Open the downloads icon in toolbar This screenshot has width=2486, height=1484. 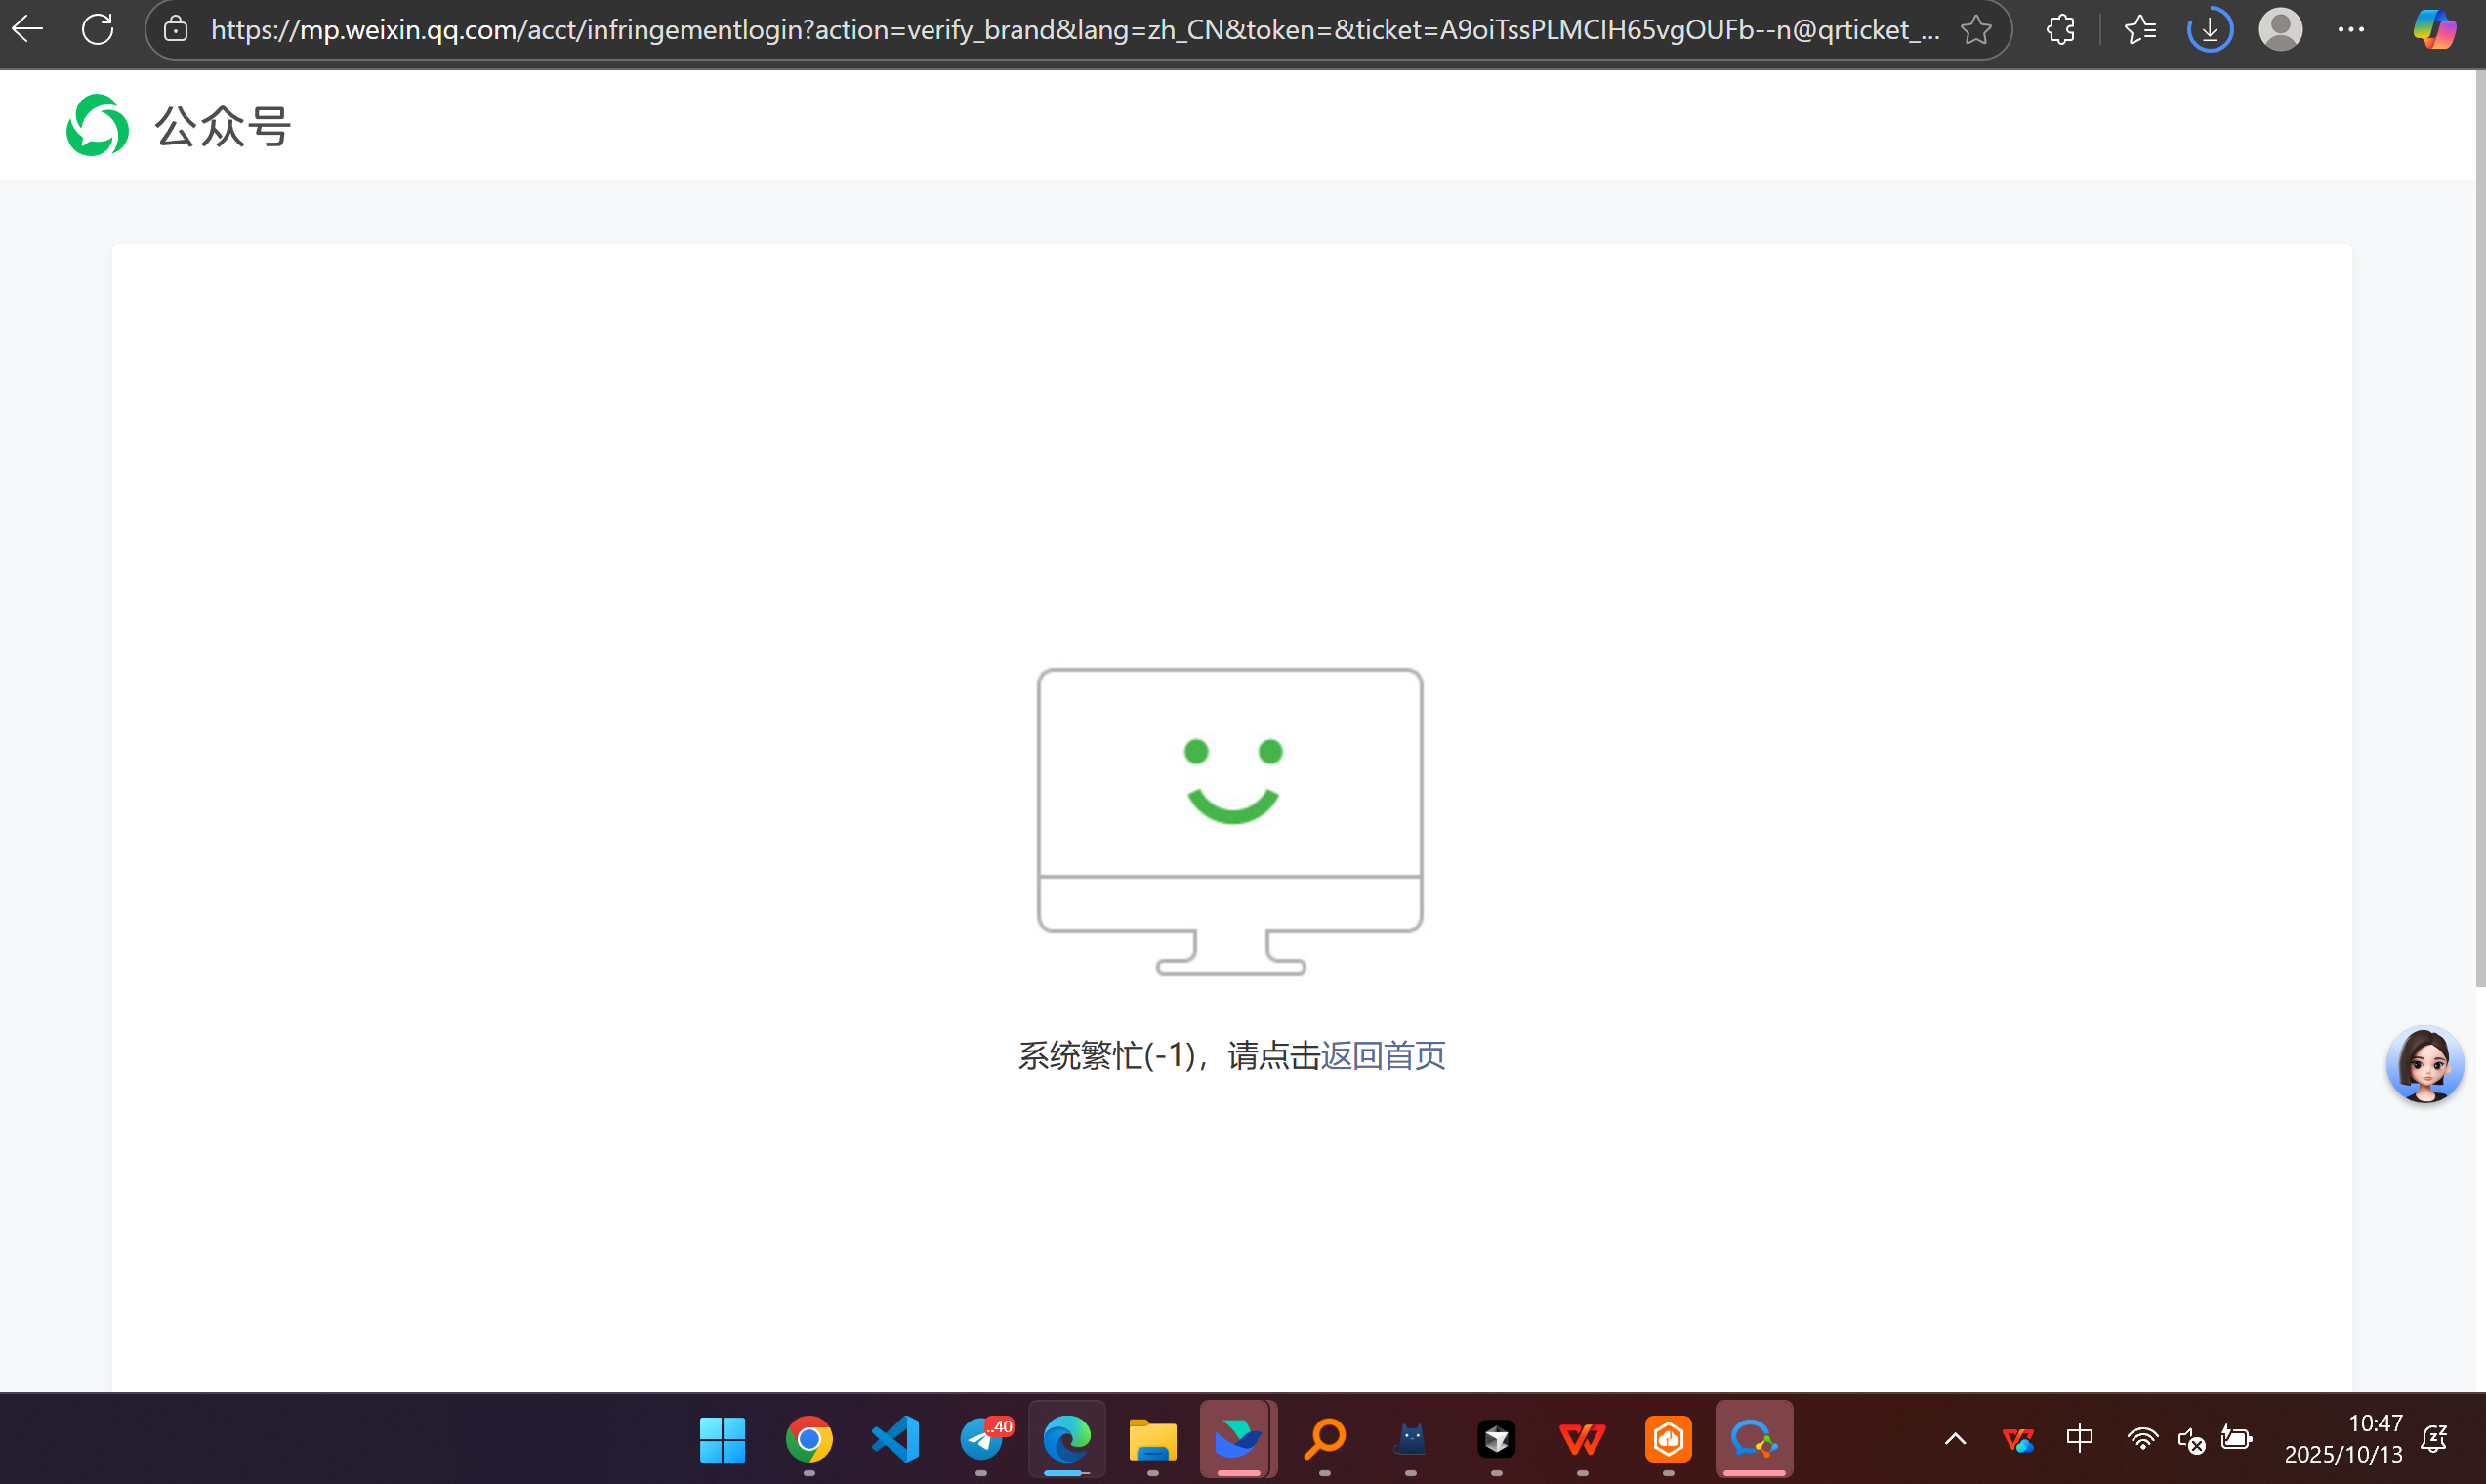pyautogui.click(x=2209, y=30)
